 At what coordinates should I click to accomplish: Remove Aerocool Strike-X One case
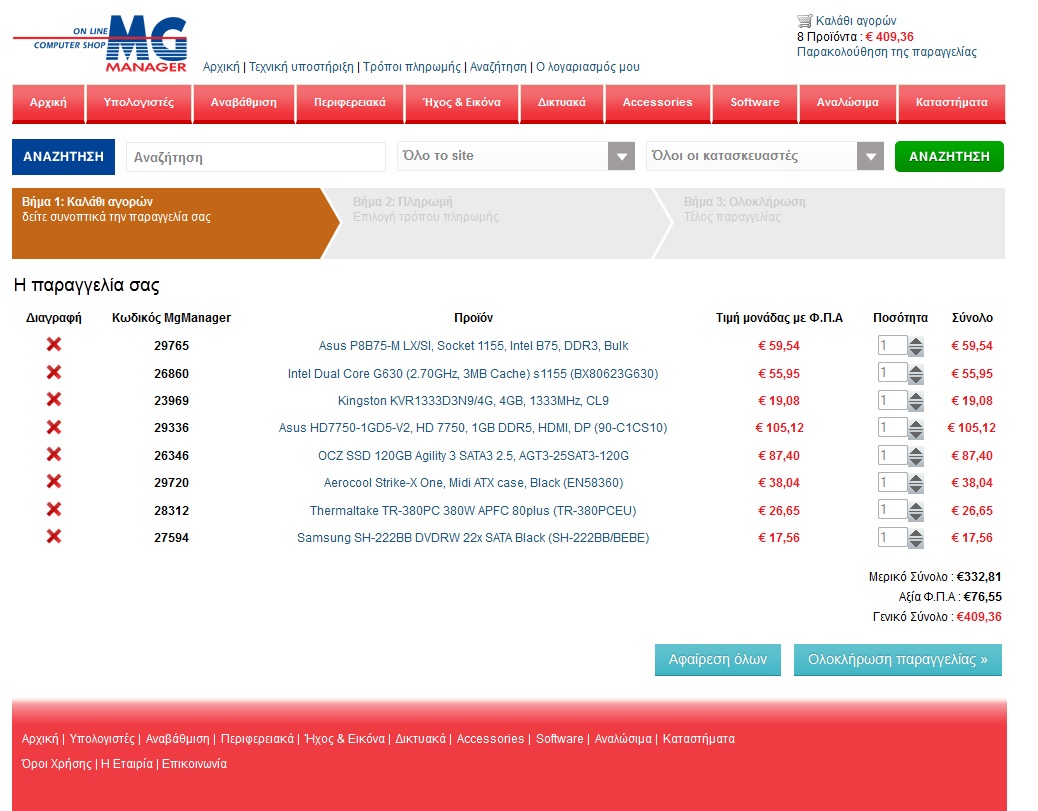[54, 481]
